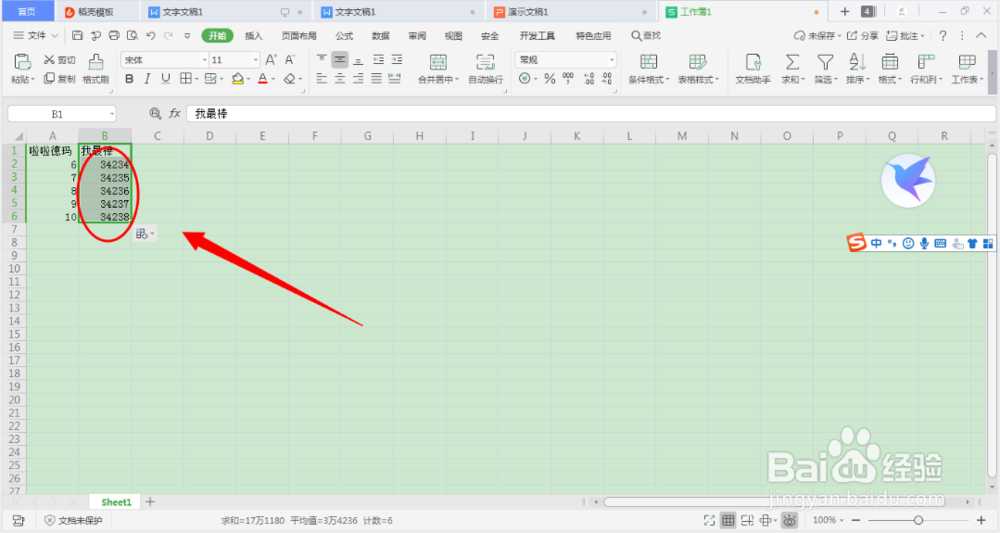Click the fill color bucket icon

[238, 78]
